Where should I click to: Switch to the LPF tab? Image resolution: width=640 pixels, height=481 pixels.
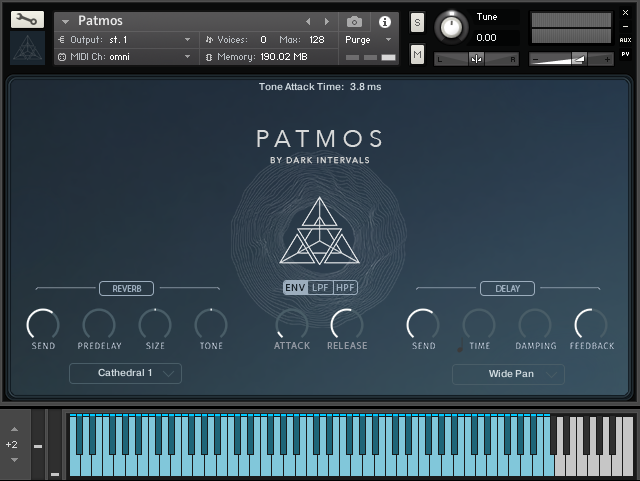coord(320,288)
